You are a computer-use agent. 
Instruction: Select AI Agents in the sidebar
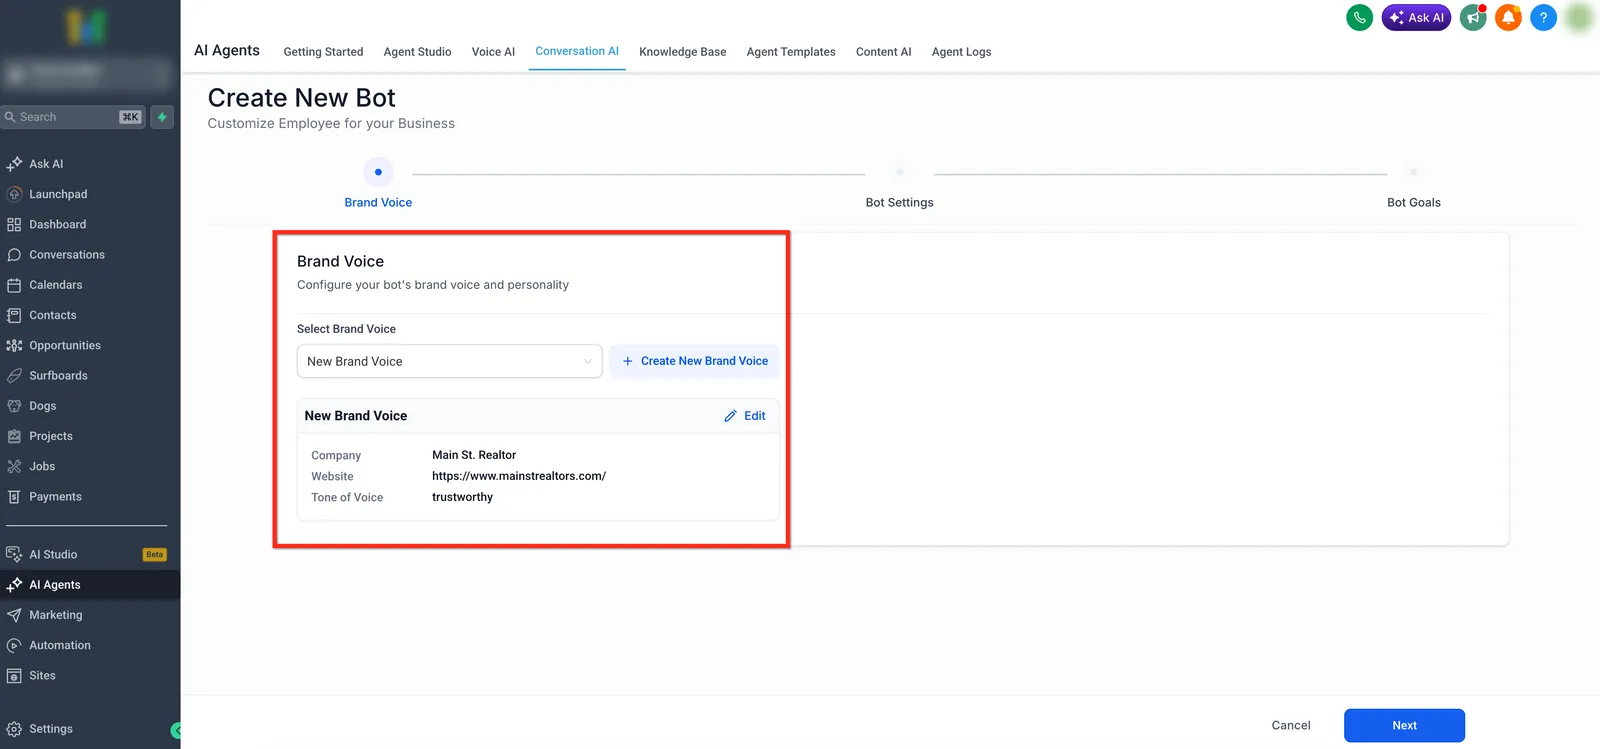coord(90,585)
